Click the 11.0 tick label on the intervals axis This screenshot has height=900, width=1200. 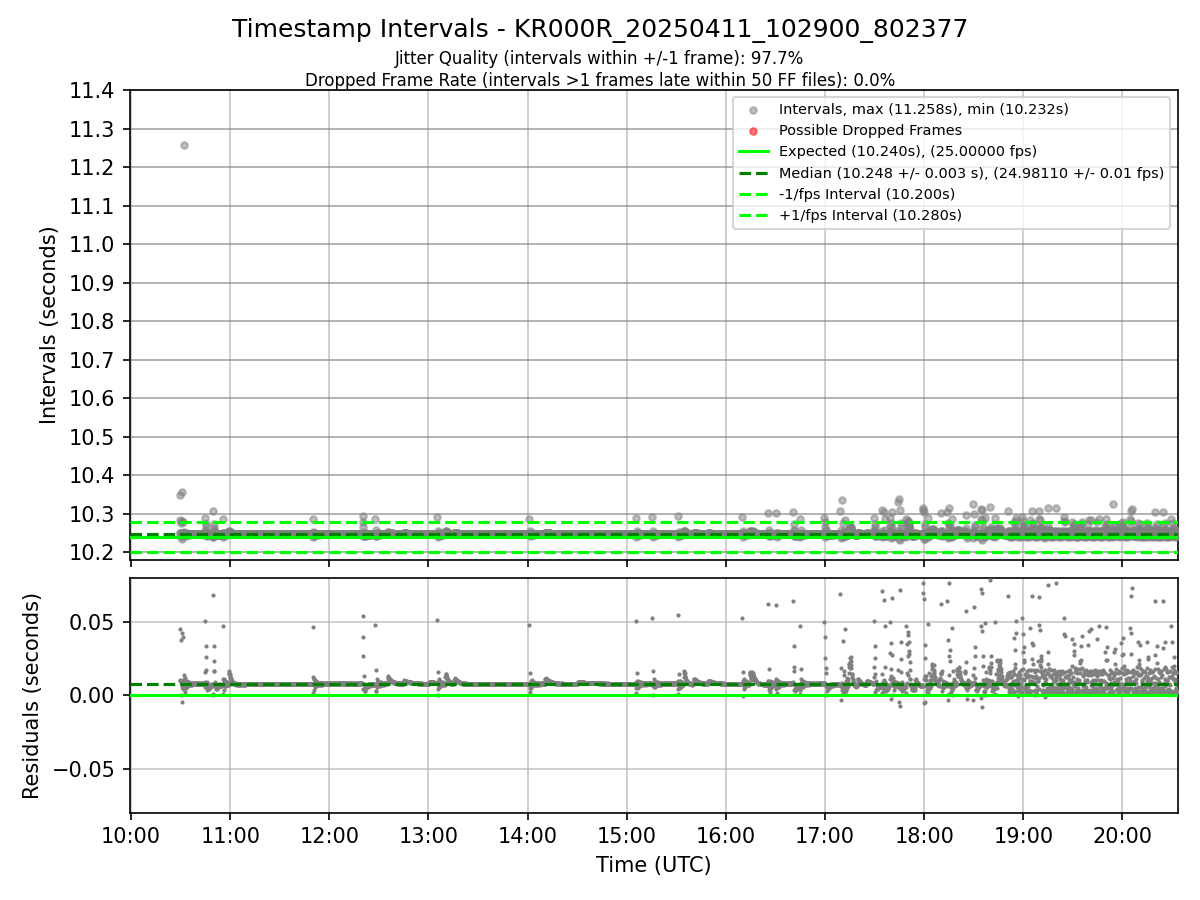[94, 245]
